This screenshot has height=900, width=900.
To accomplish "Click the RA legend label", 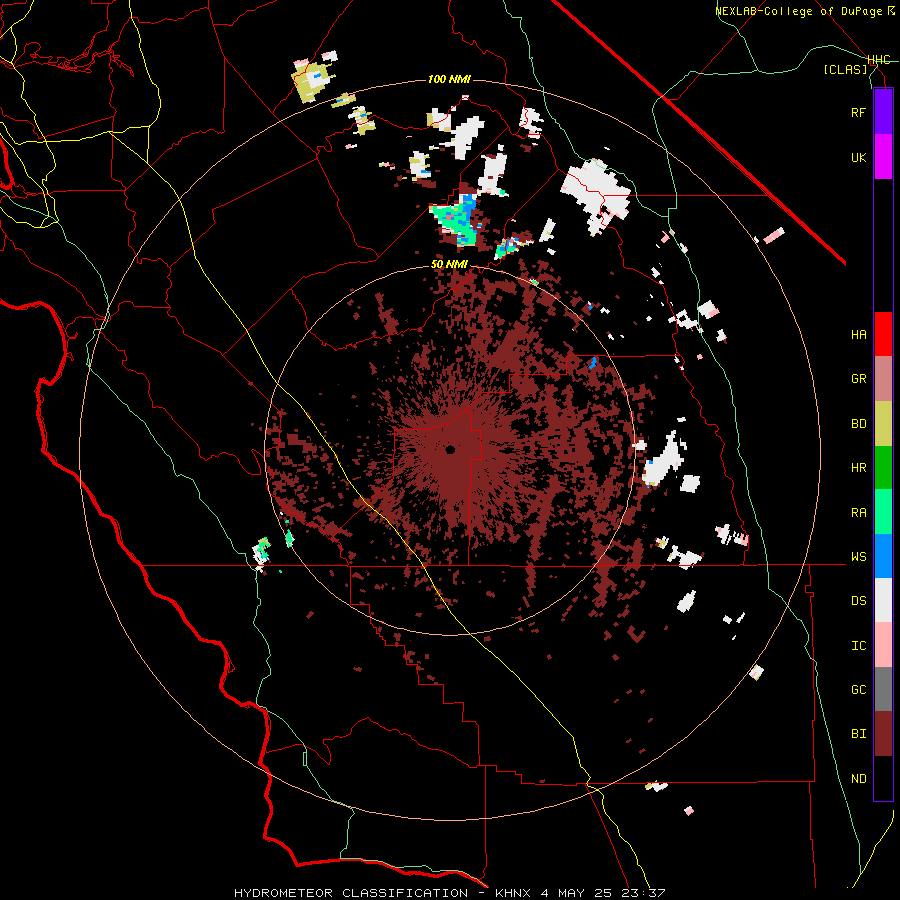I will coord(858,513).
